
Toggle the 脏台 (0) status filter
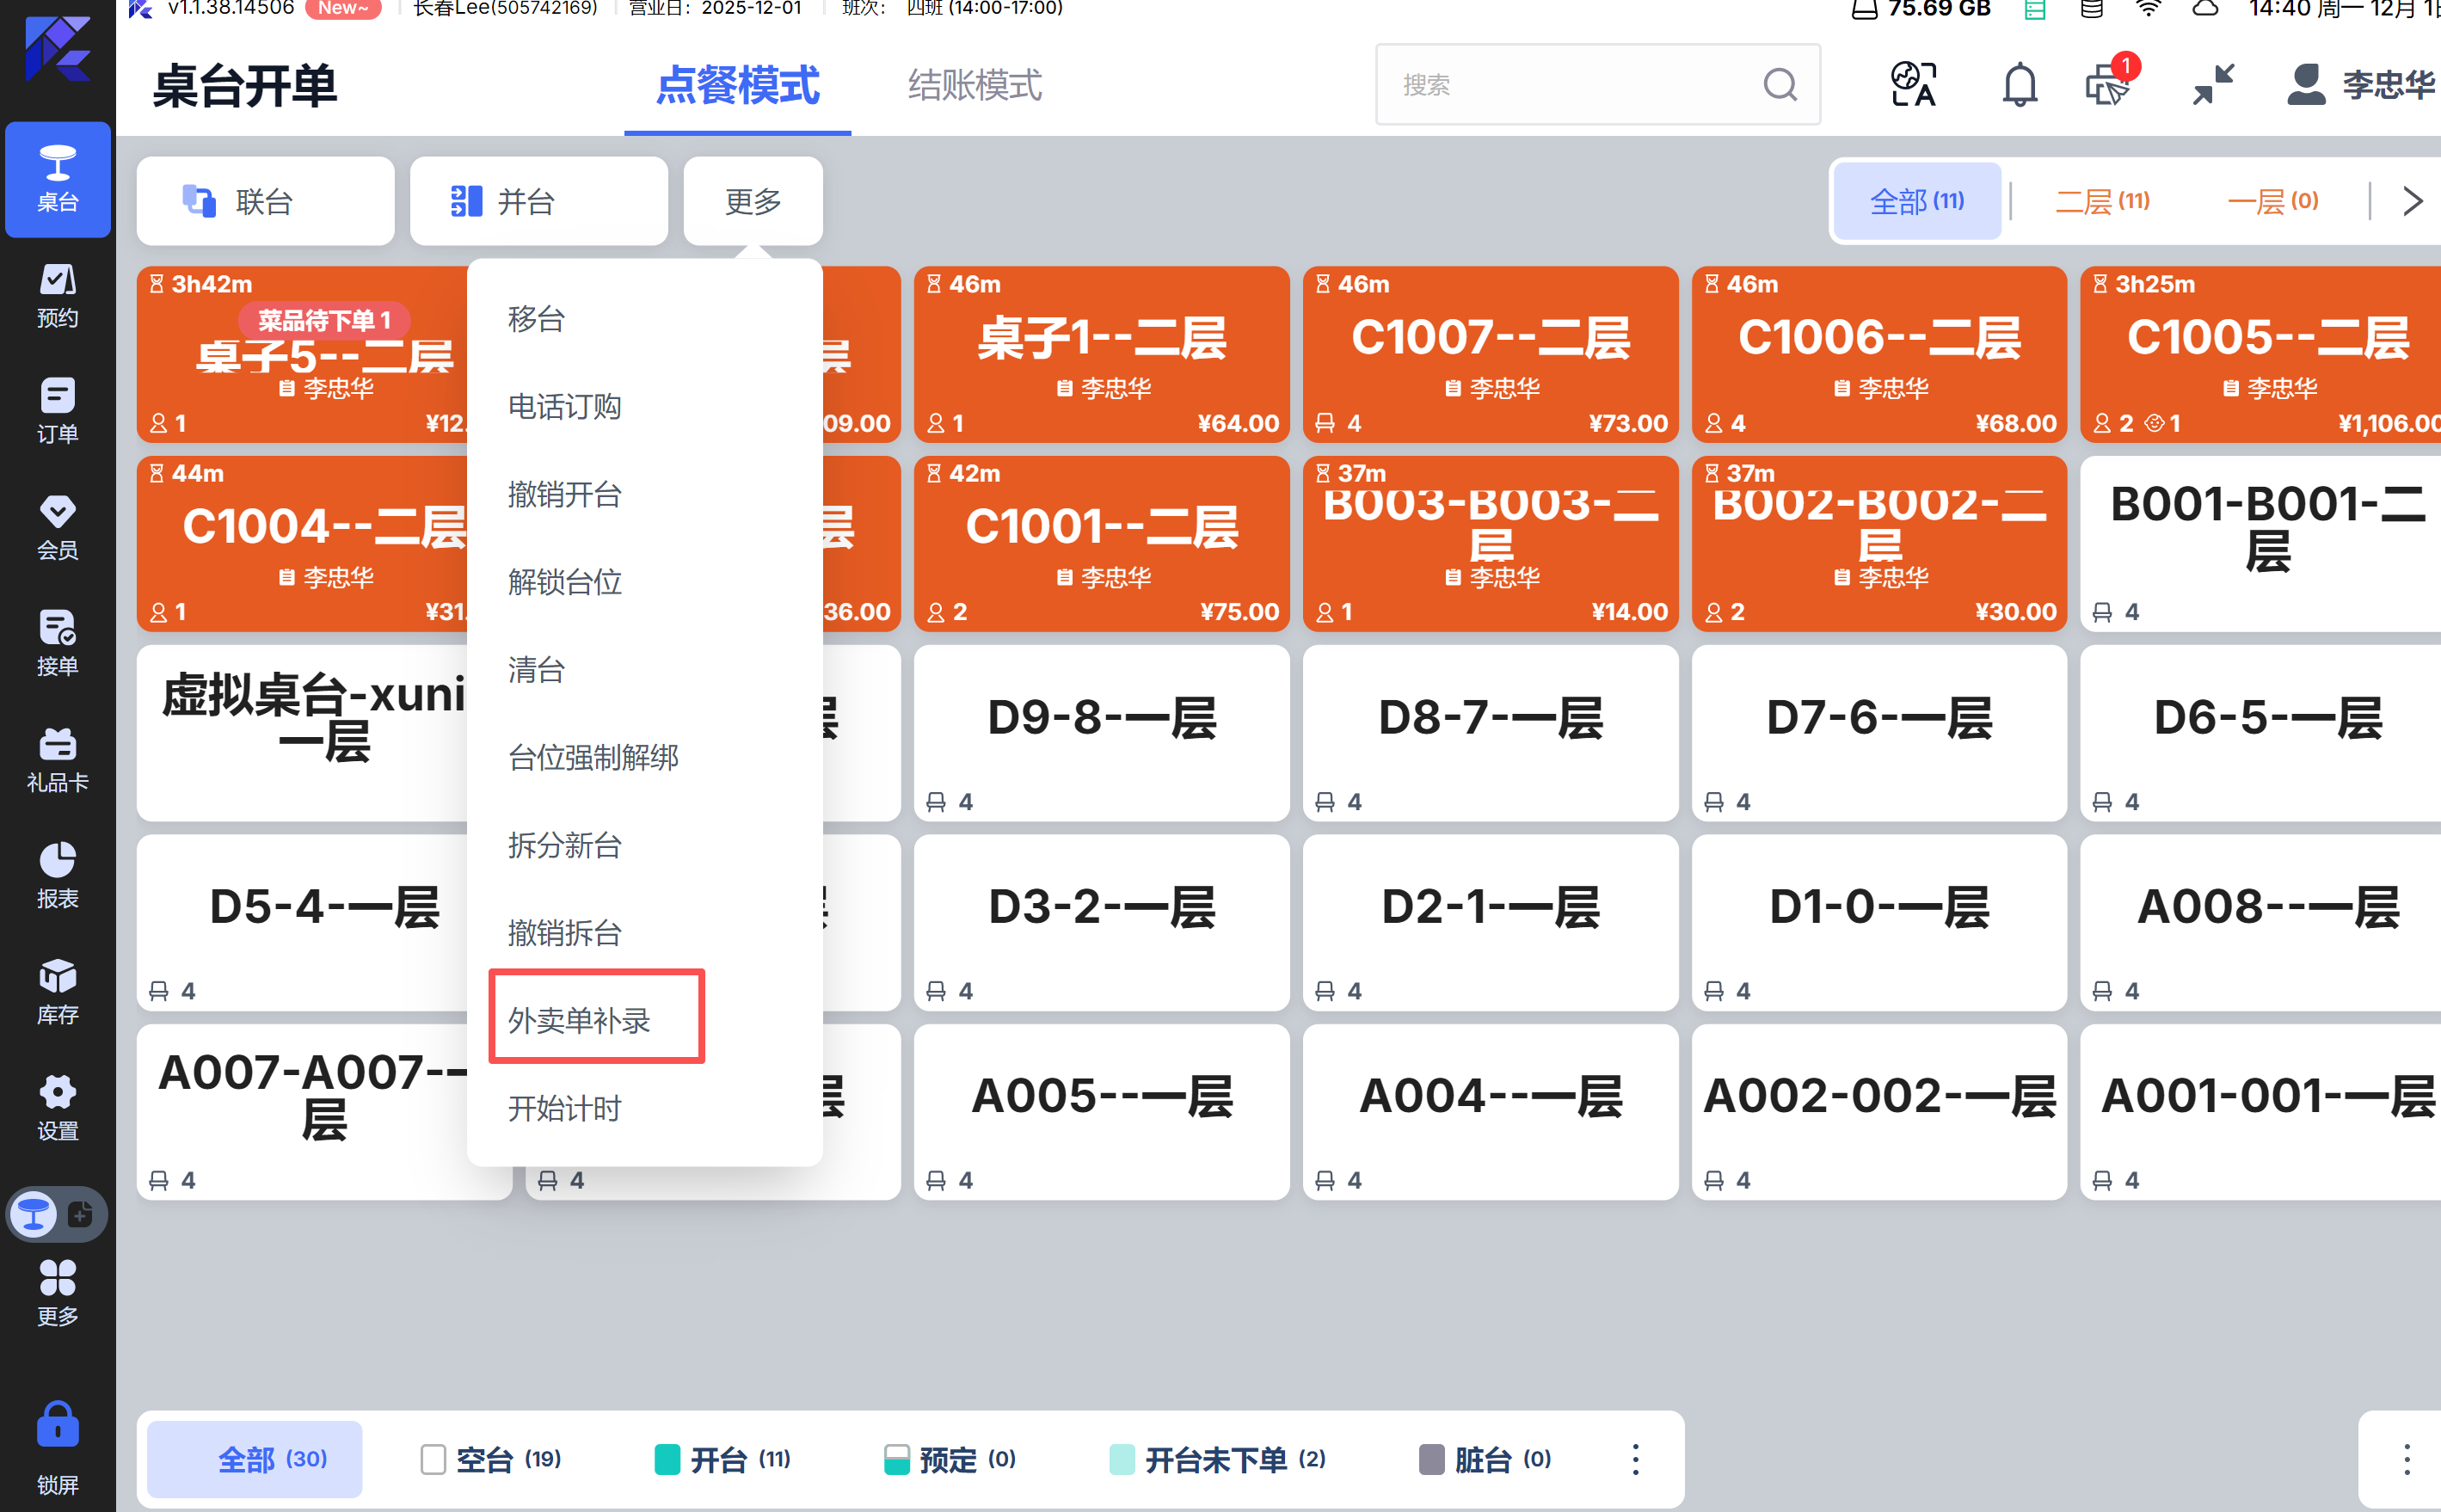(1486, 1459)
